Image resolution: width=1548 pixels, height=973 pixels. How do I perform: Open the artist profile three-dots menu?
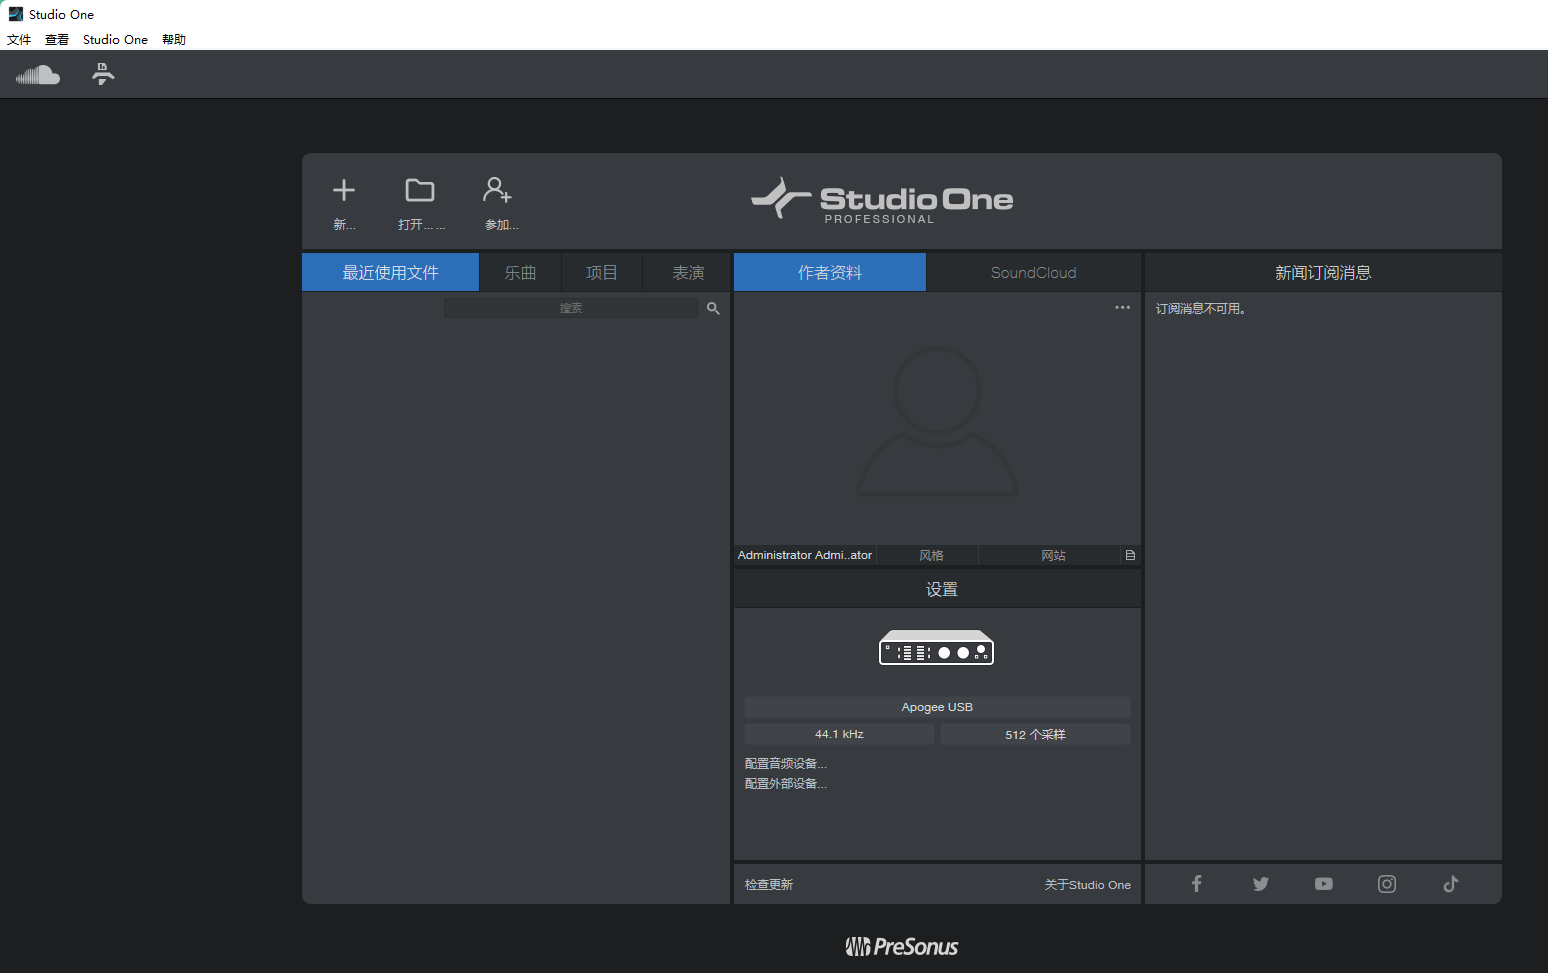click(1122, 308)
